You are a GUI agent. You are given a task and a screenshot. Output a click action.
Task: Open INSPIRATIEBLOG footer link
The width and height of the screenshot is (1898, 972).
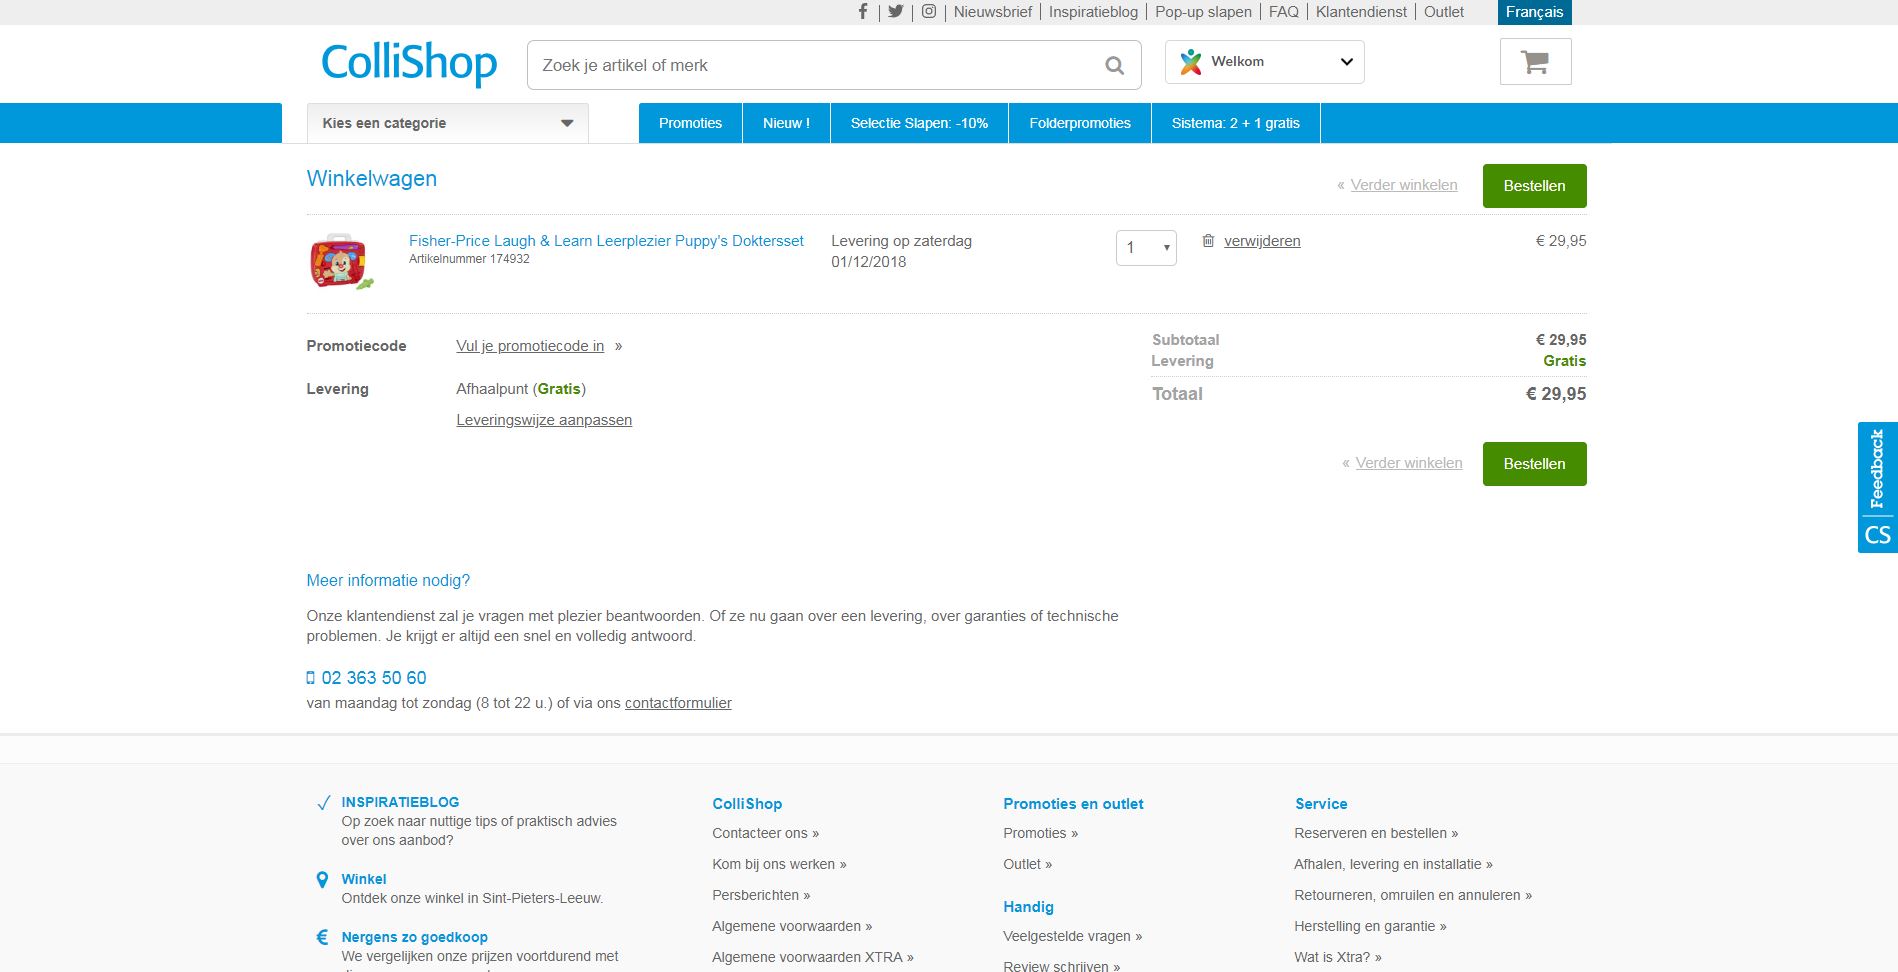(400, 802)
